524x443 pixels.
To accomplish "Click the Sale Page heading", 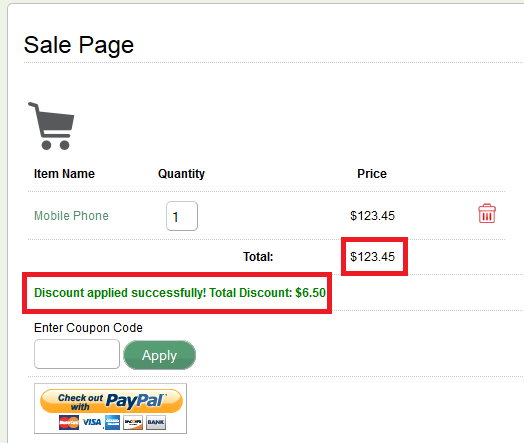I will point(79,45).
